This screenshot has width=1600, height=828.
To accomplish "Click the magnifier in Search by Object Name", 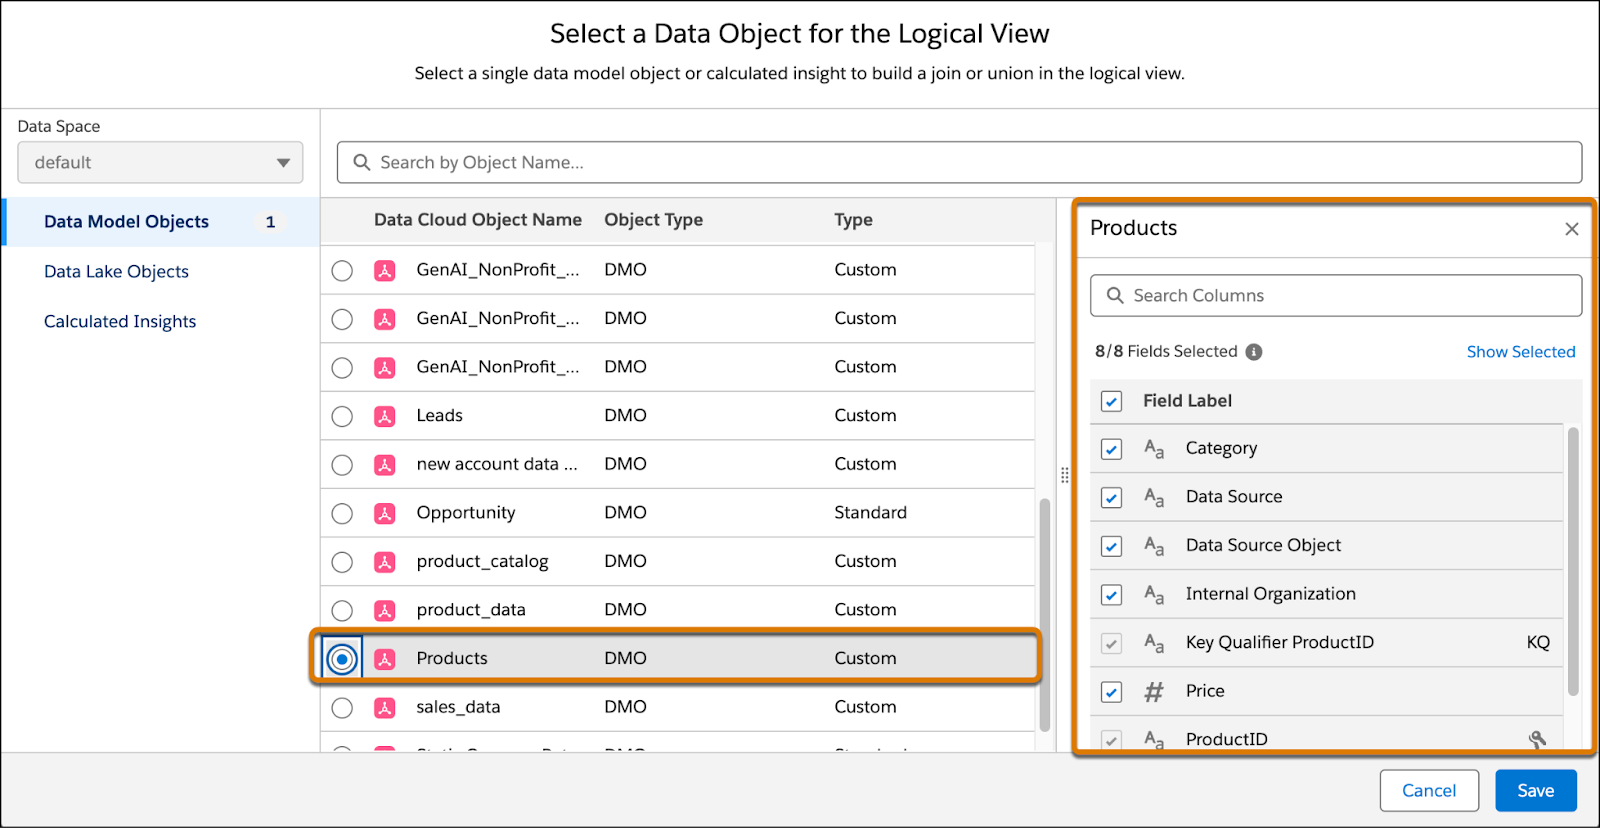I will [x=362, y=162].
